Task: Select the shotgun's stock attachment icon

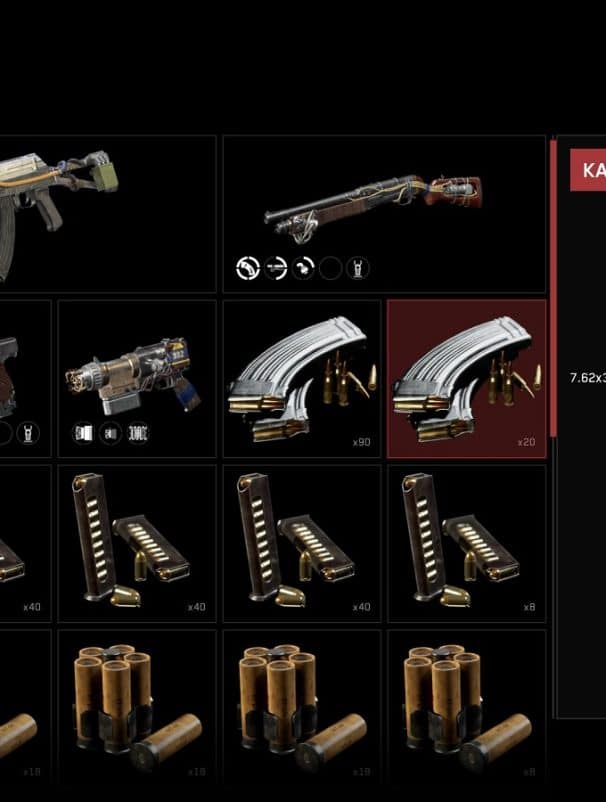Action: pyautogui.click(x=248, y=268)
